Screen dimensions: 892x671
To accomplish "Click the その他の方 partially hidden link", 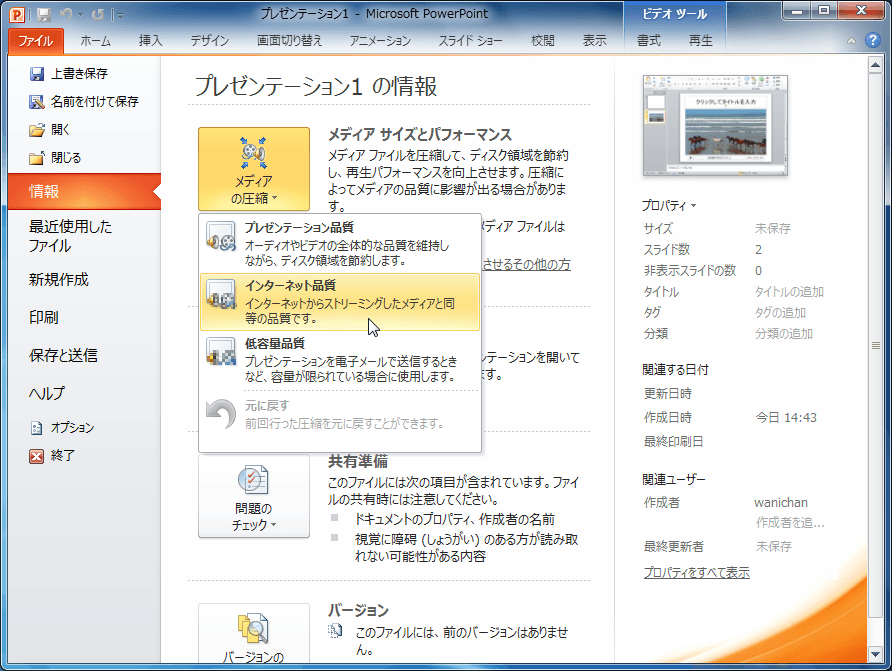I will (x=526, y=264).
